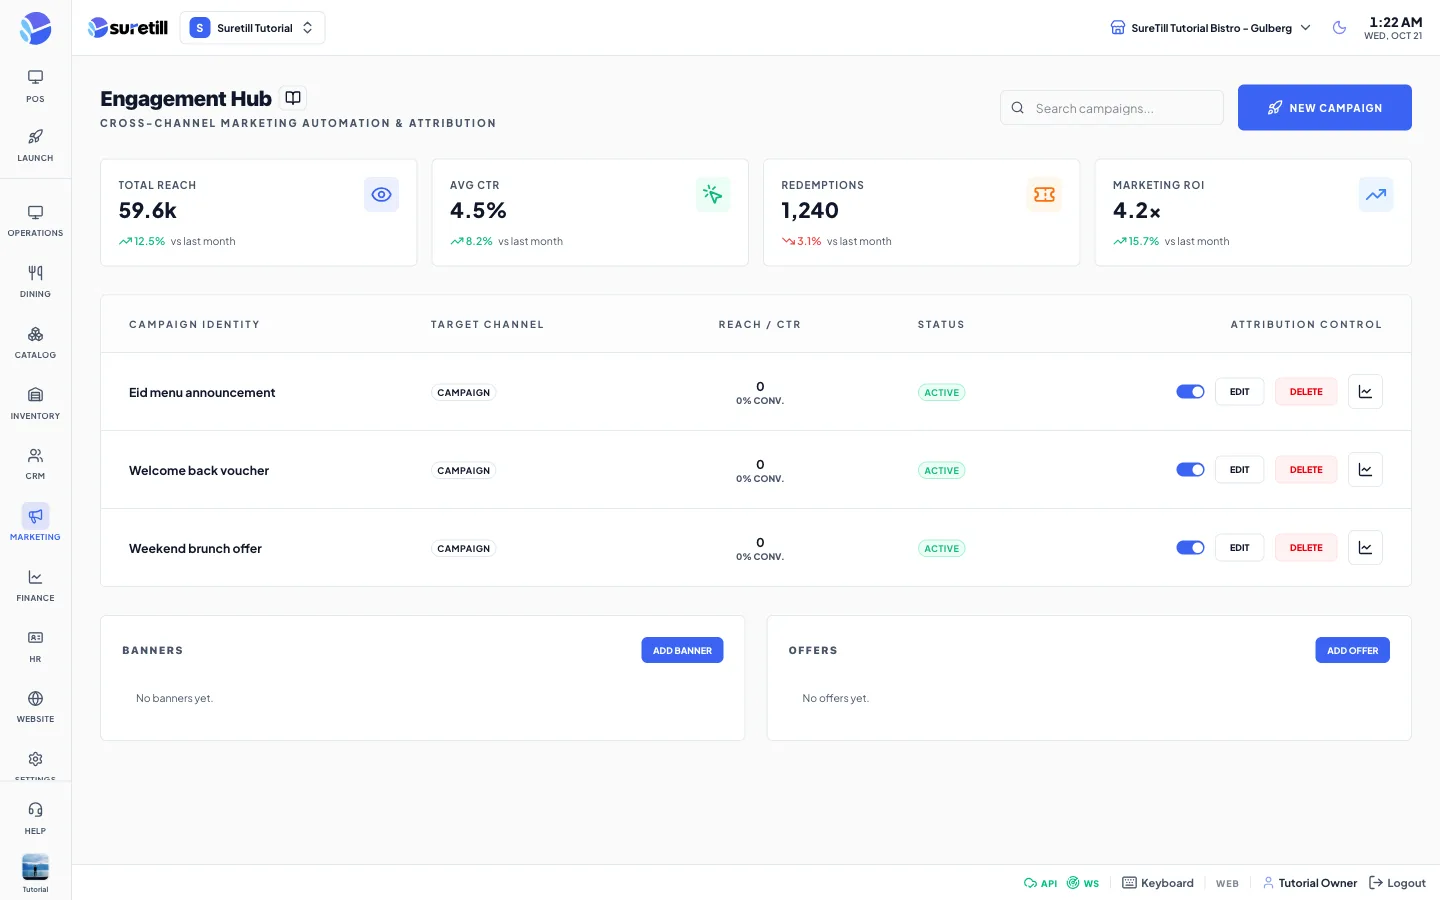Open the Launch sidebar item
Screen dimensions: 1440x900
[x=35, y=145]
